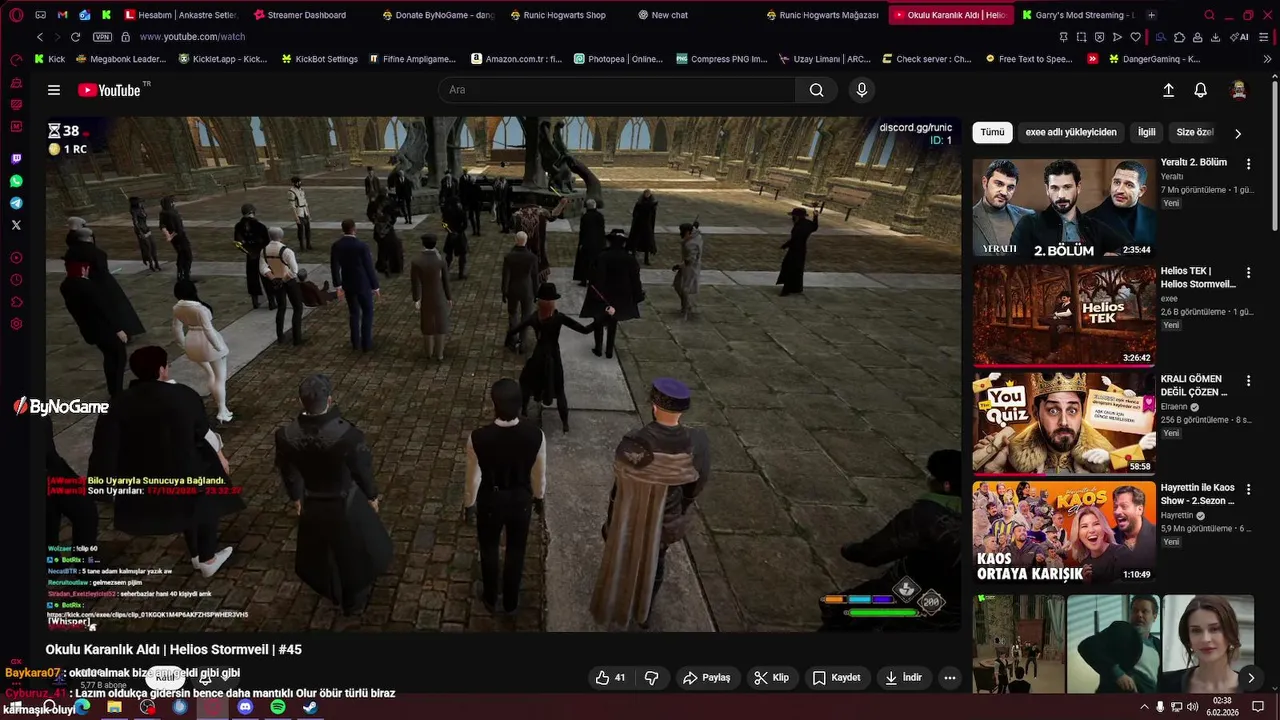Image resolution: width=1280 pixels, height=720 pixels.
Task: Start voice search with microphone icon
Action: click(x=862, y=90)
